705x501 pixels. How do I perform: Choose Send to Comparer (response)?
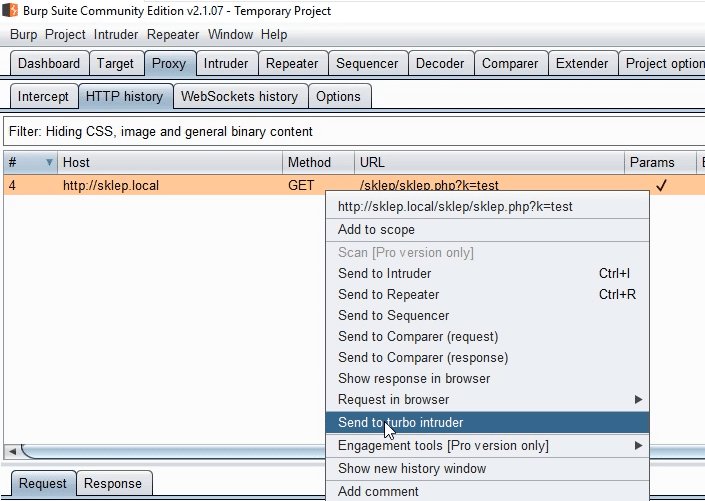coord(487,358)
